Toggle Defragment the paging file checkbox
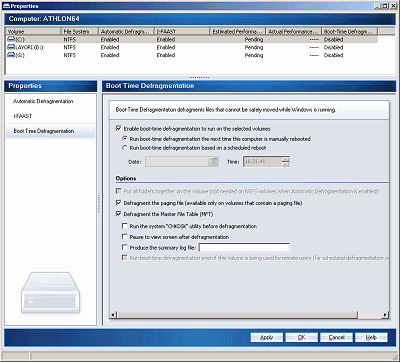 118,203
